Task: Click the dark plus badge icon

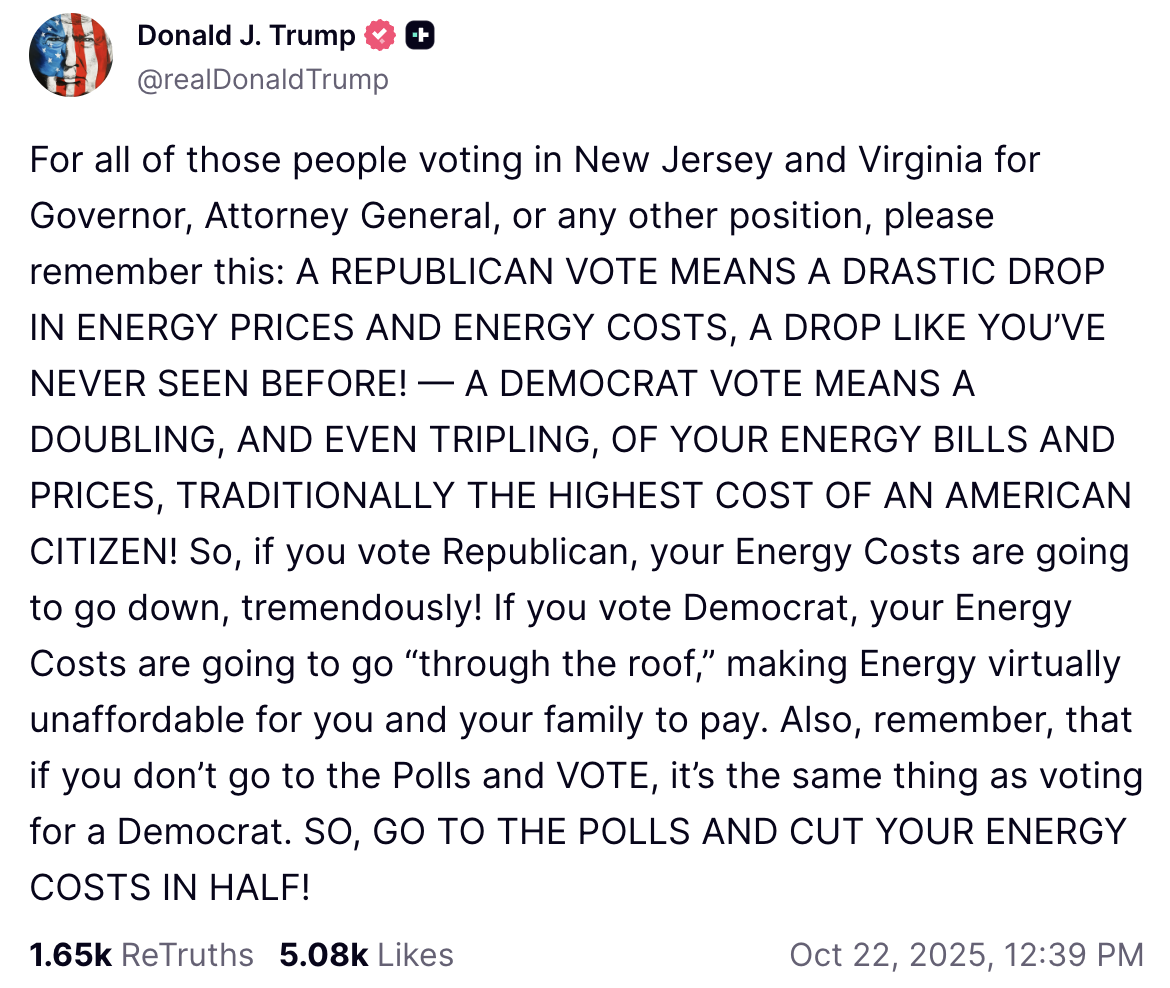Action: (x=421, y=36)
